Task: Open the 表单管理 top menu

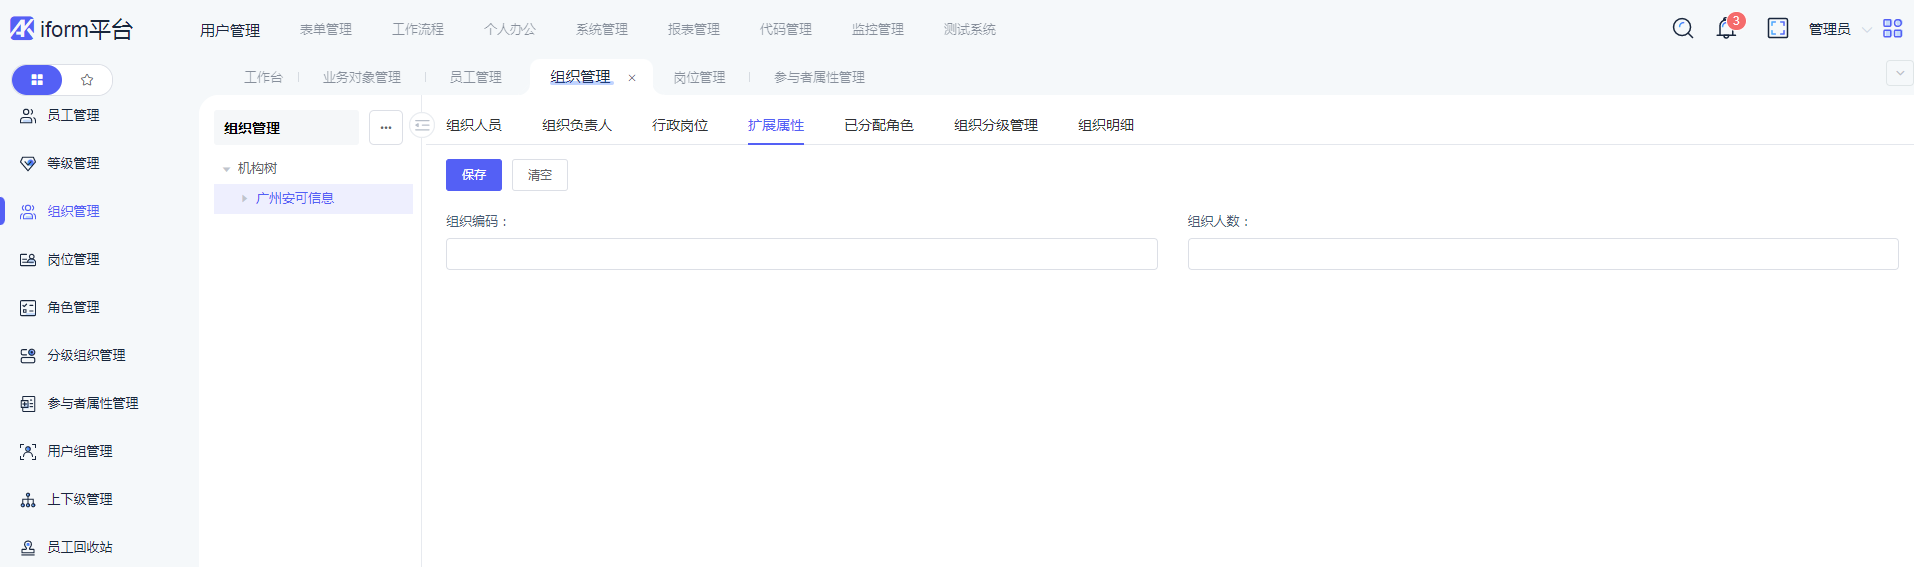Action: click(325, 30)
